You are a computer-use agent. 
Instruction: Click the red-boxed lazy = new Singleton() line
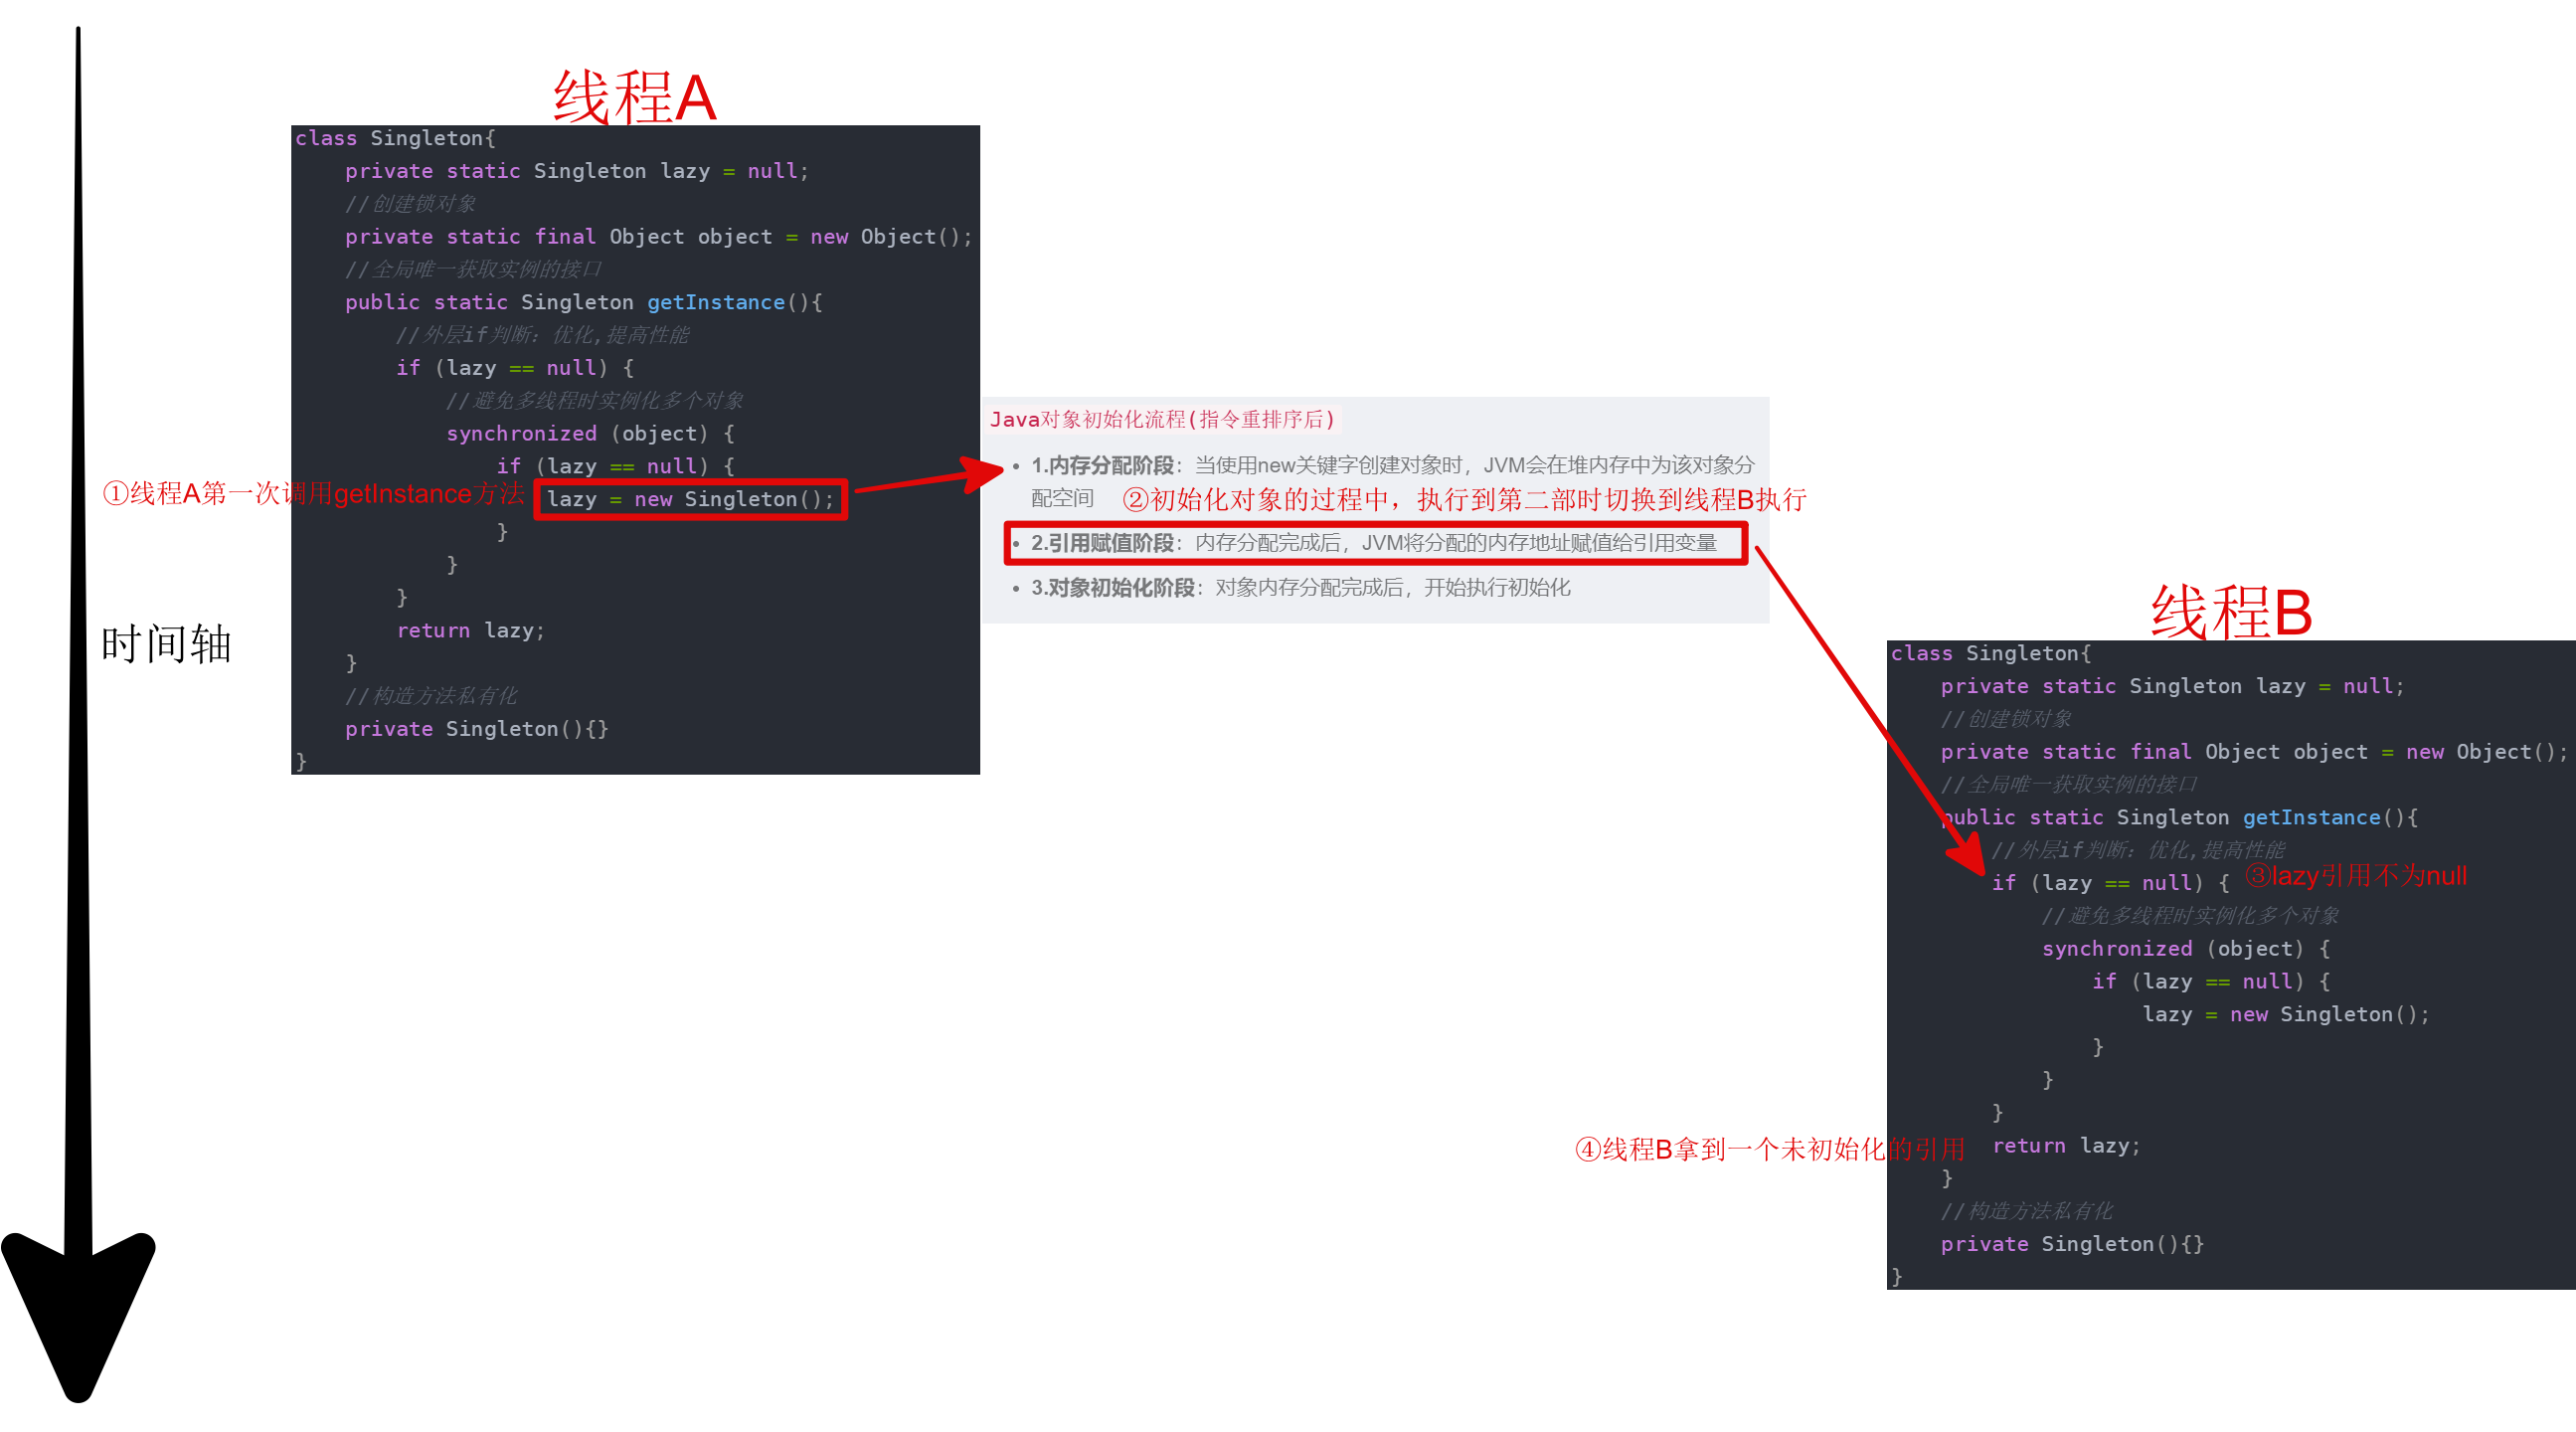coord(690,499)
